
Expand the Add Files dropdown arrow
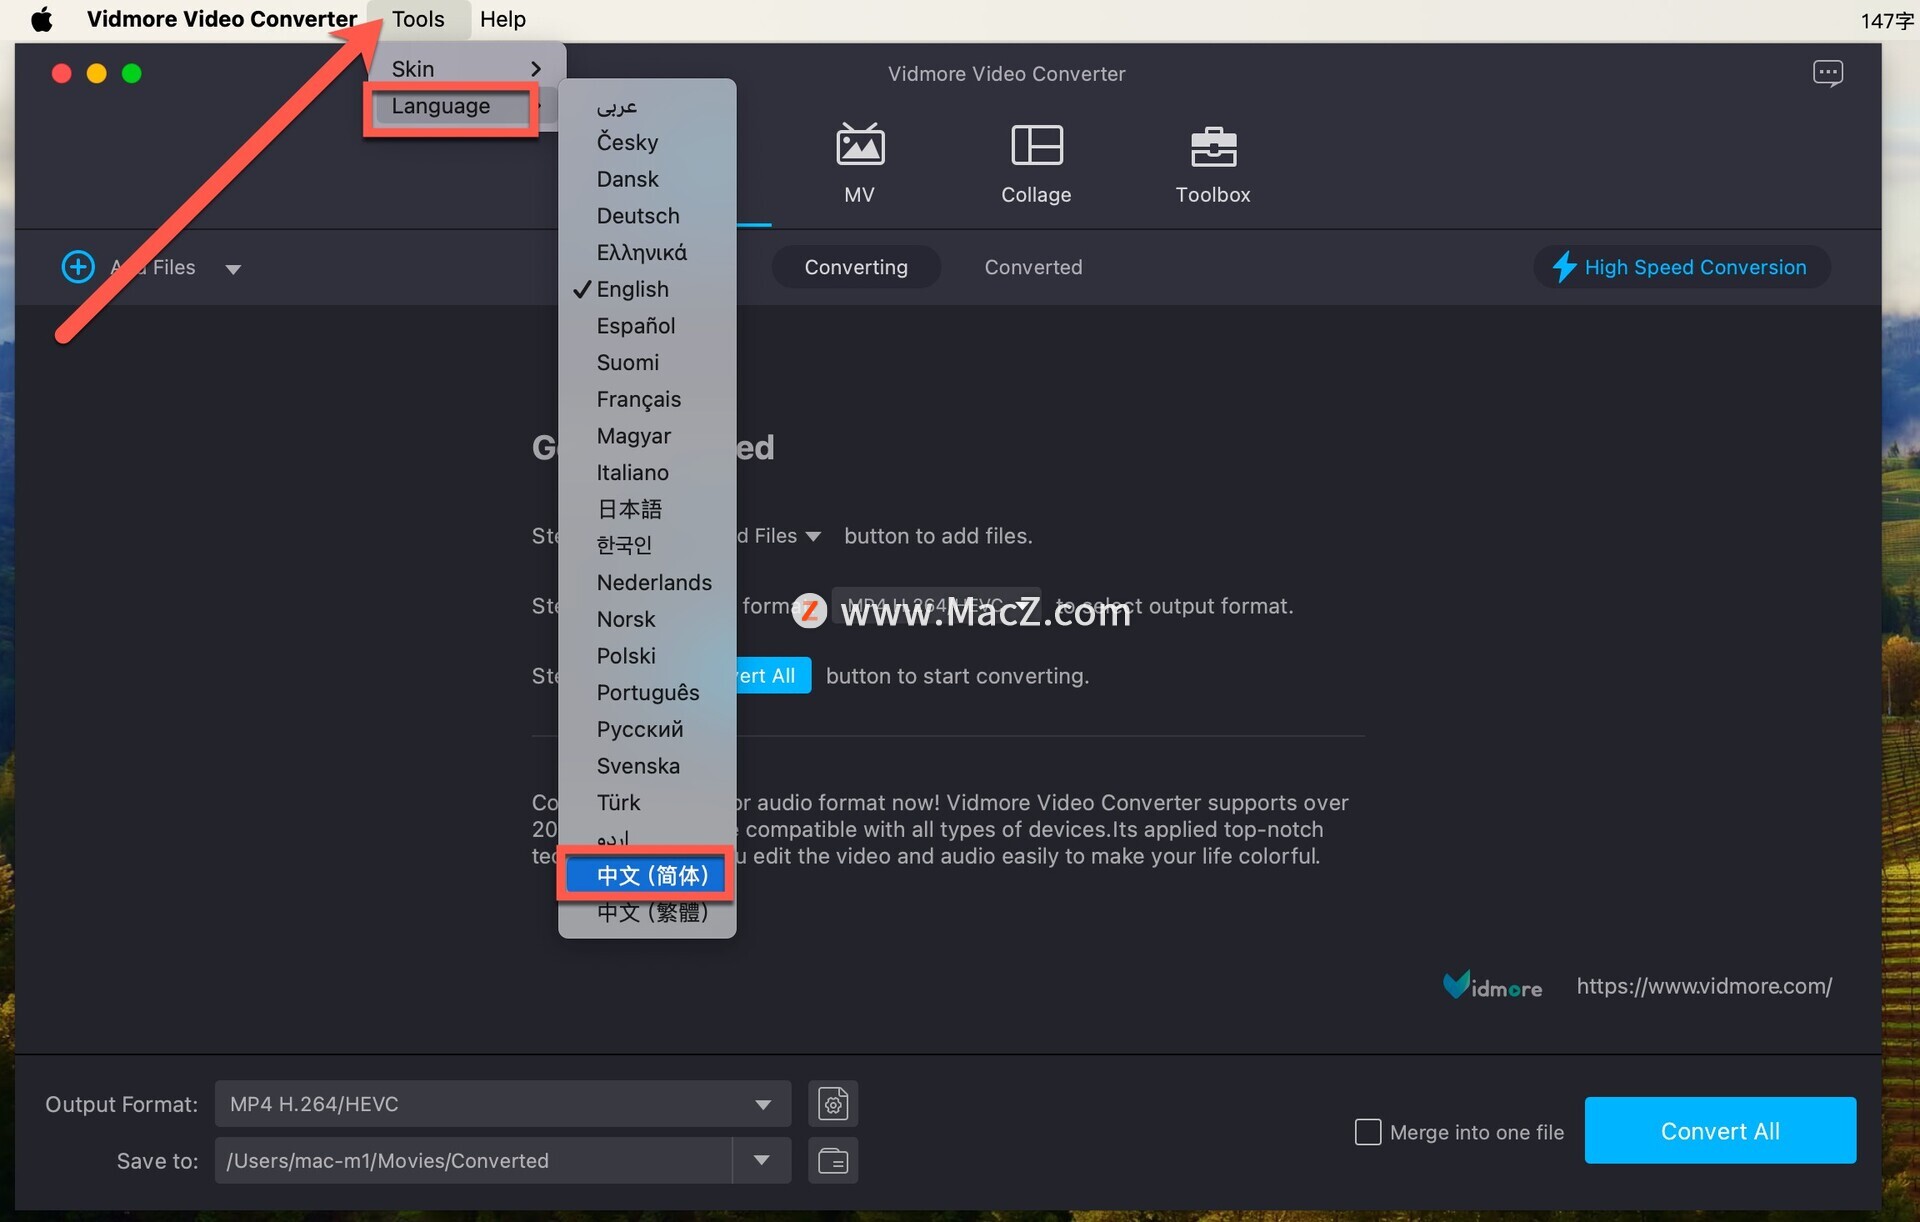[233, 269]
